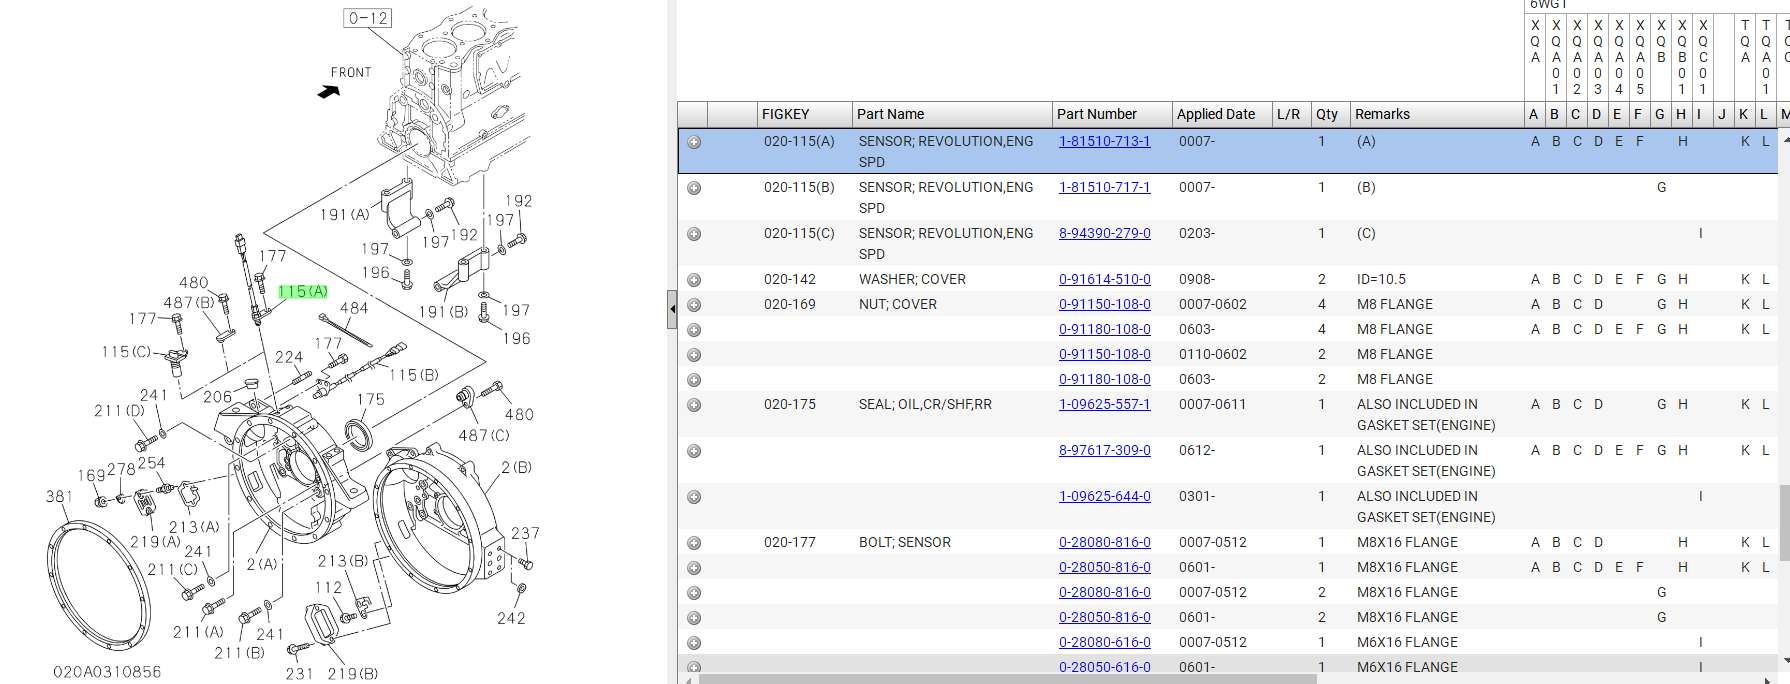Click the horizontal scrollbar below the parts table
This screenshot has height=684, width=1790.
tap(1008, 679)
